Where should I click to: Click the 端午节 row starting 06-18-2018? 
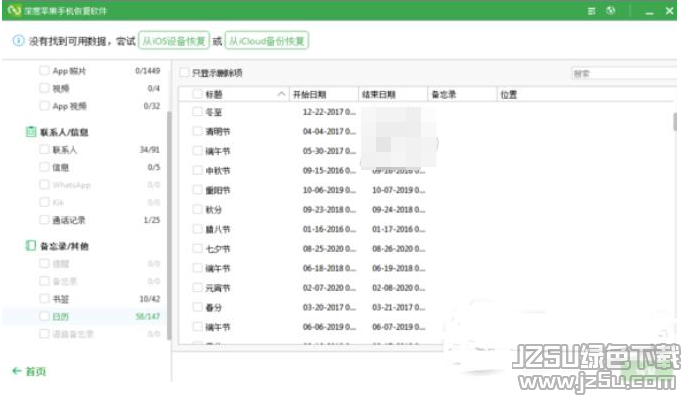[x=426, y=268]
